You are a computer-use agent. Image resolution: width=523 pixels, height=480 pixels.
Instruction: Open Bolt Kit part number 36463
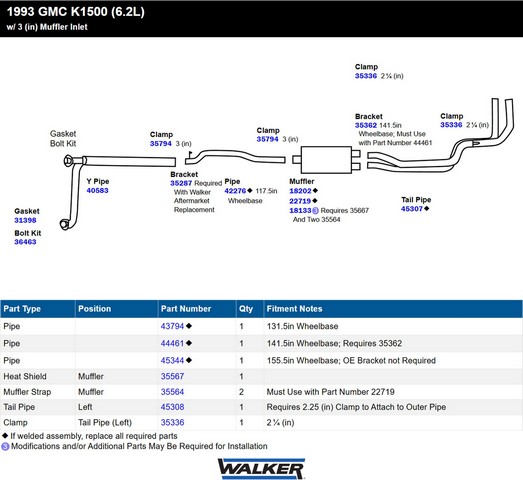click(25, 242)
